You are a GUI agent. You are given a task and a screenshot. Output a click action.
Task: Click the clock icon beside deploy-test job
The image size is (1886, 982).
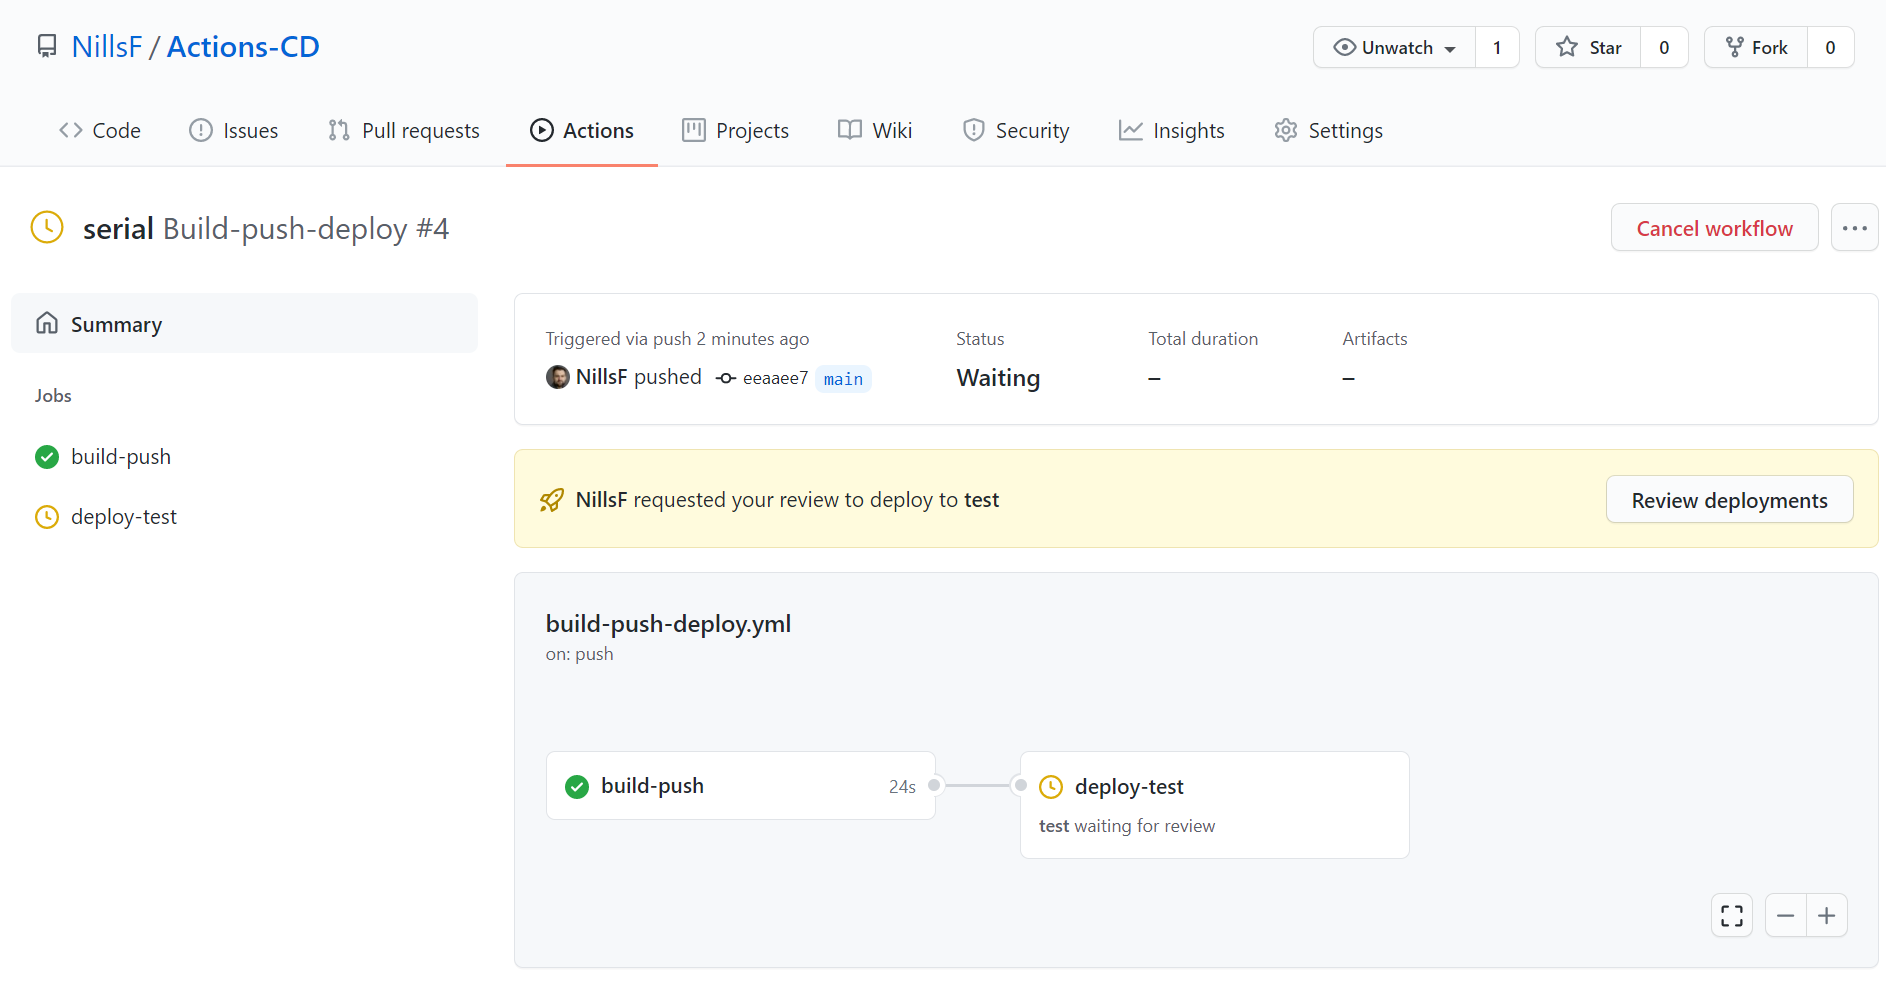[47, 516]
